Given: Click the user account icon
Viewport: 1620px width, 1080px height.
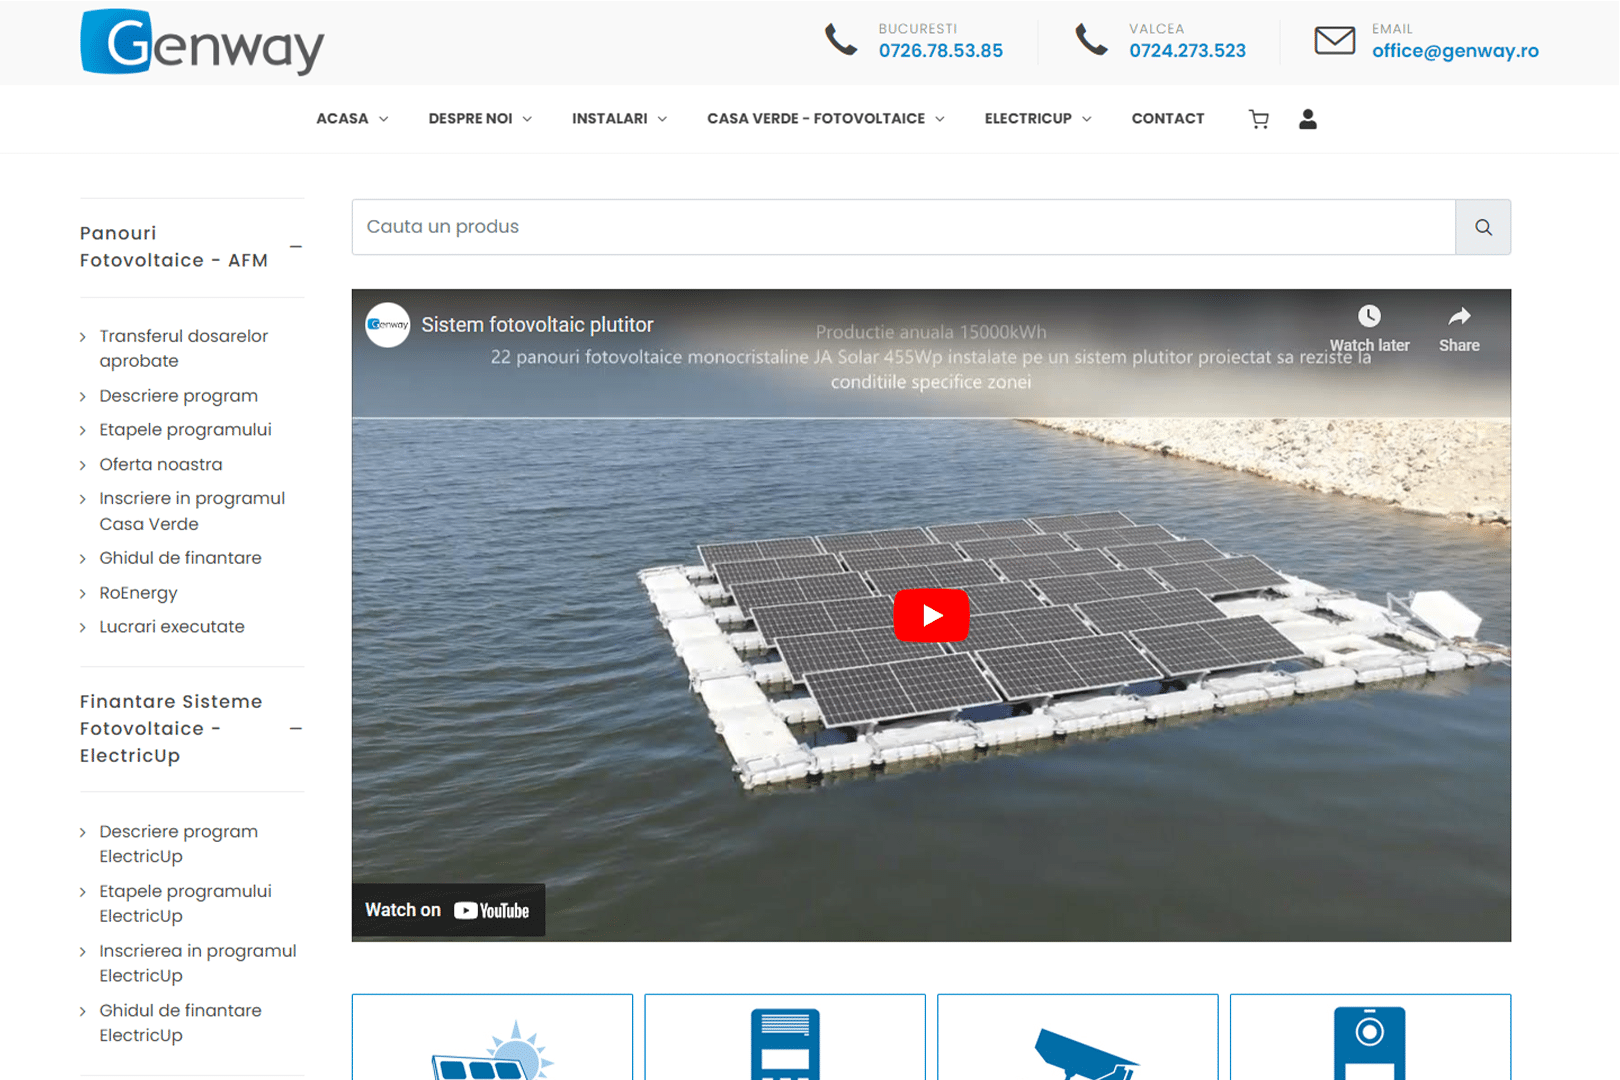Looking at the screenshot, I should coord(1307,119).
